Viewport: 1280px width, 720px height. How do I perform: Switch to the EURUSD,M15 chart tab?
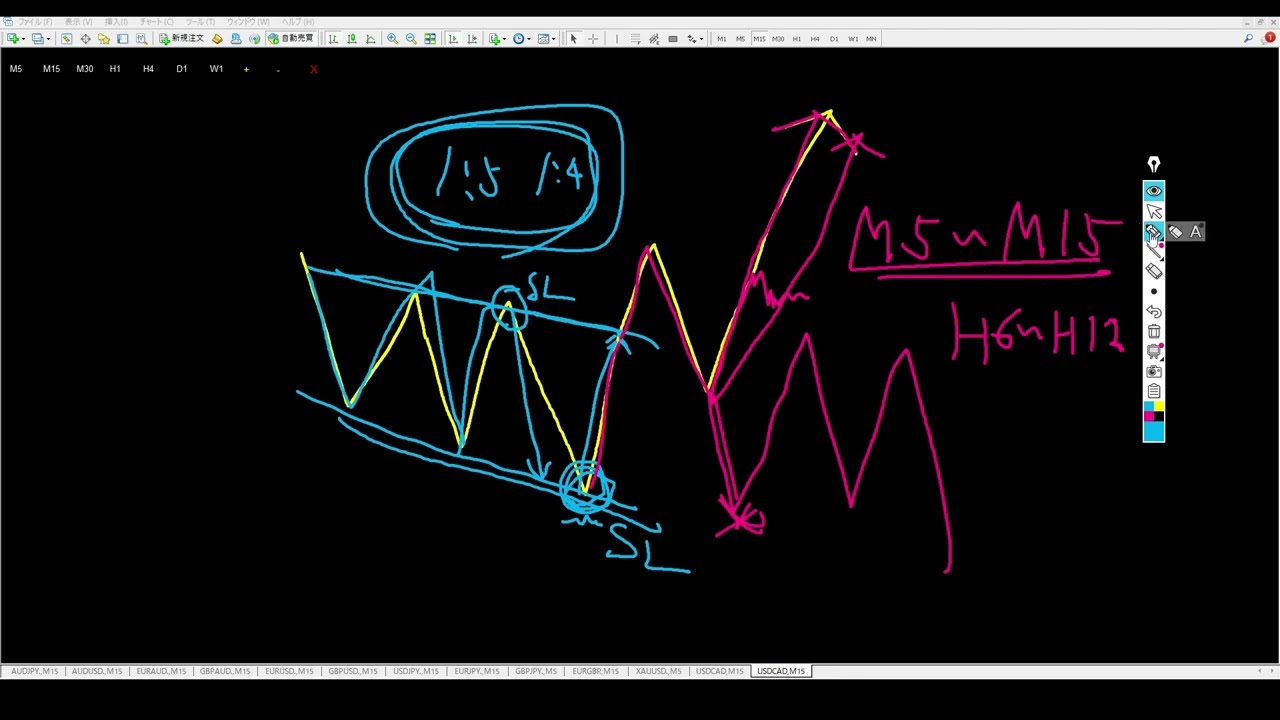pos(289,671)
